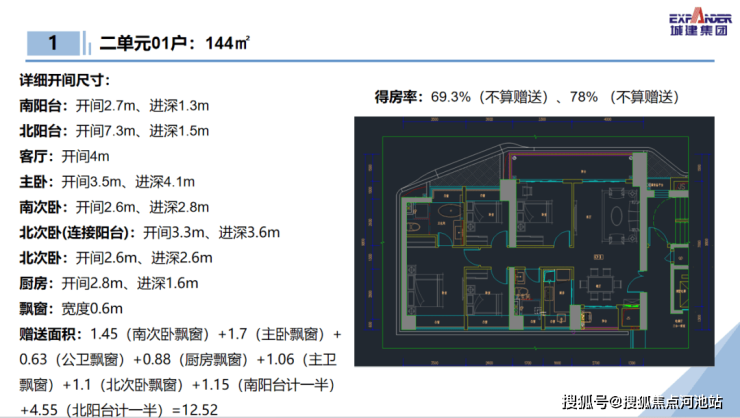Click the 赠送面积 label
The image size is (740, 418).
(47, 334)
